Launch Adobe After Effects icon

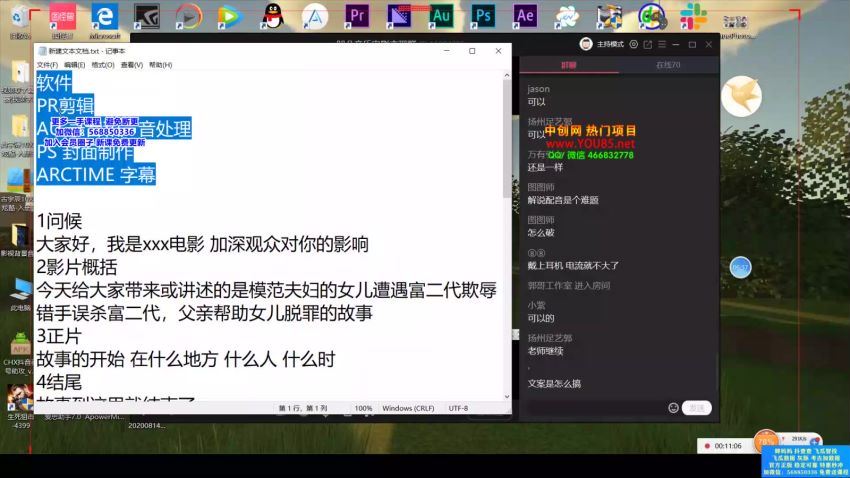click(525, 17)
